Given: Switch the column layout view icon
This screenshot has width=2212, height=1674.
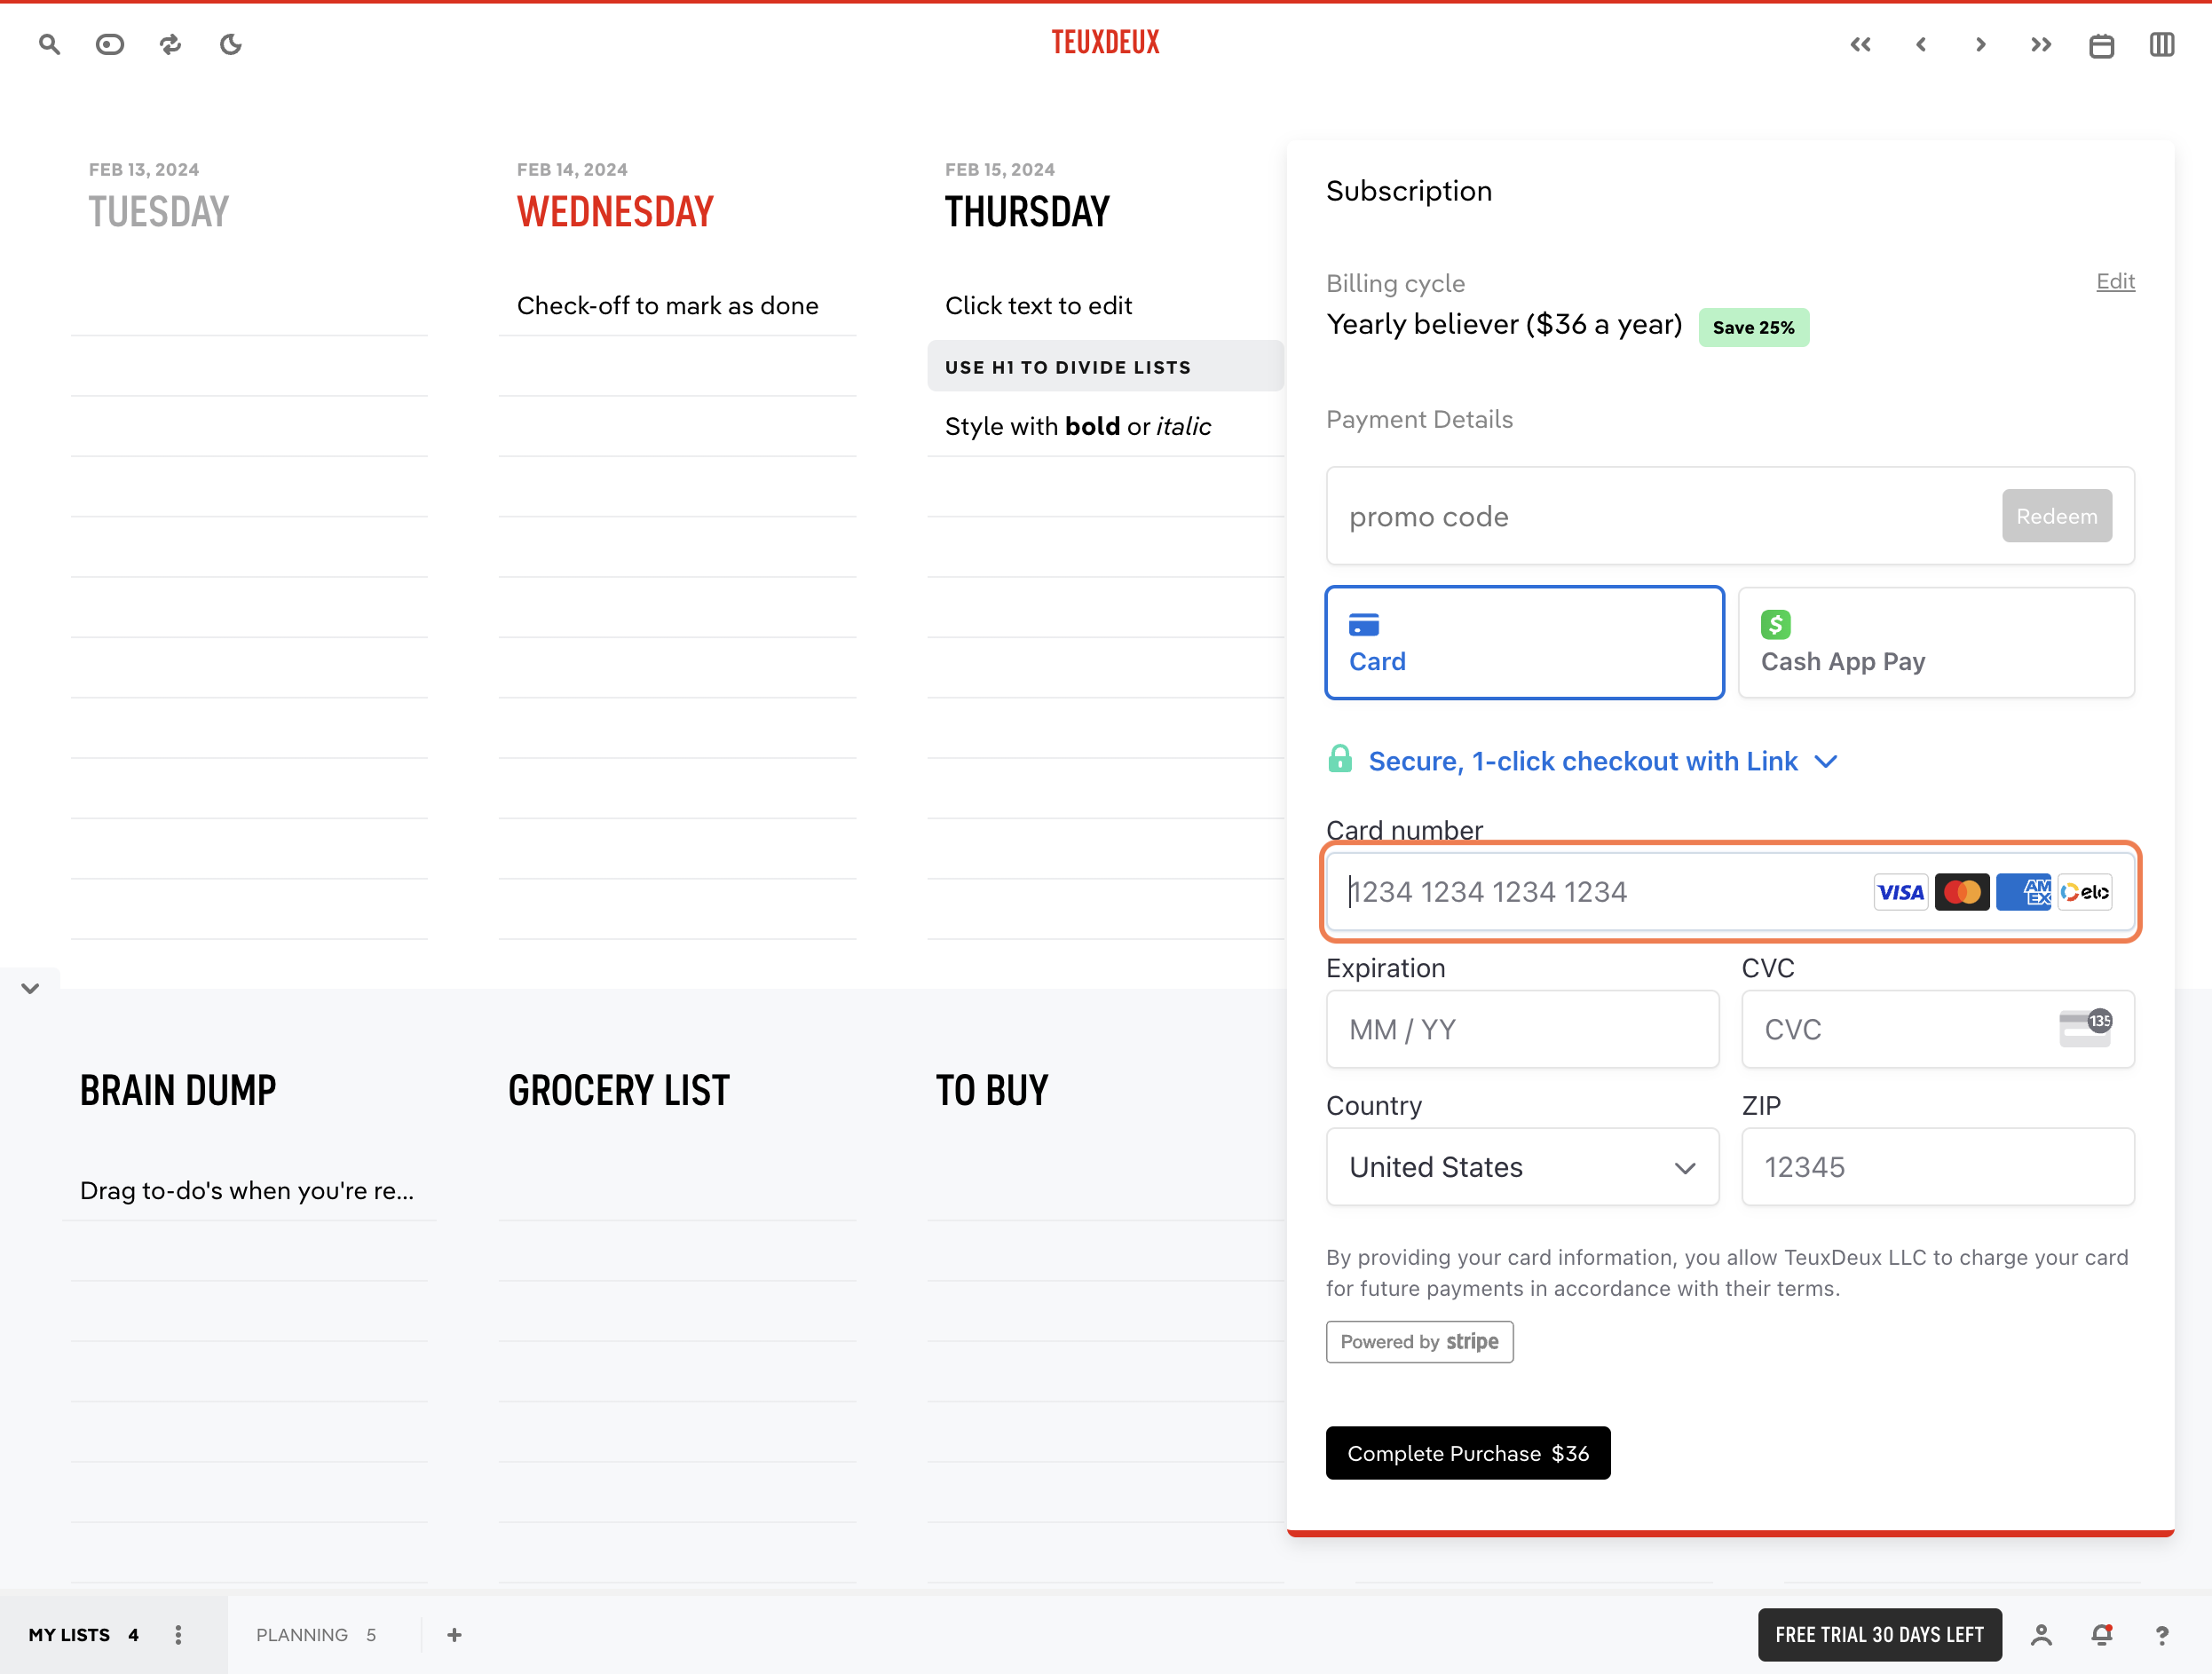Looking at the screenshot, I should click(2162, 45).
